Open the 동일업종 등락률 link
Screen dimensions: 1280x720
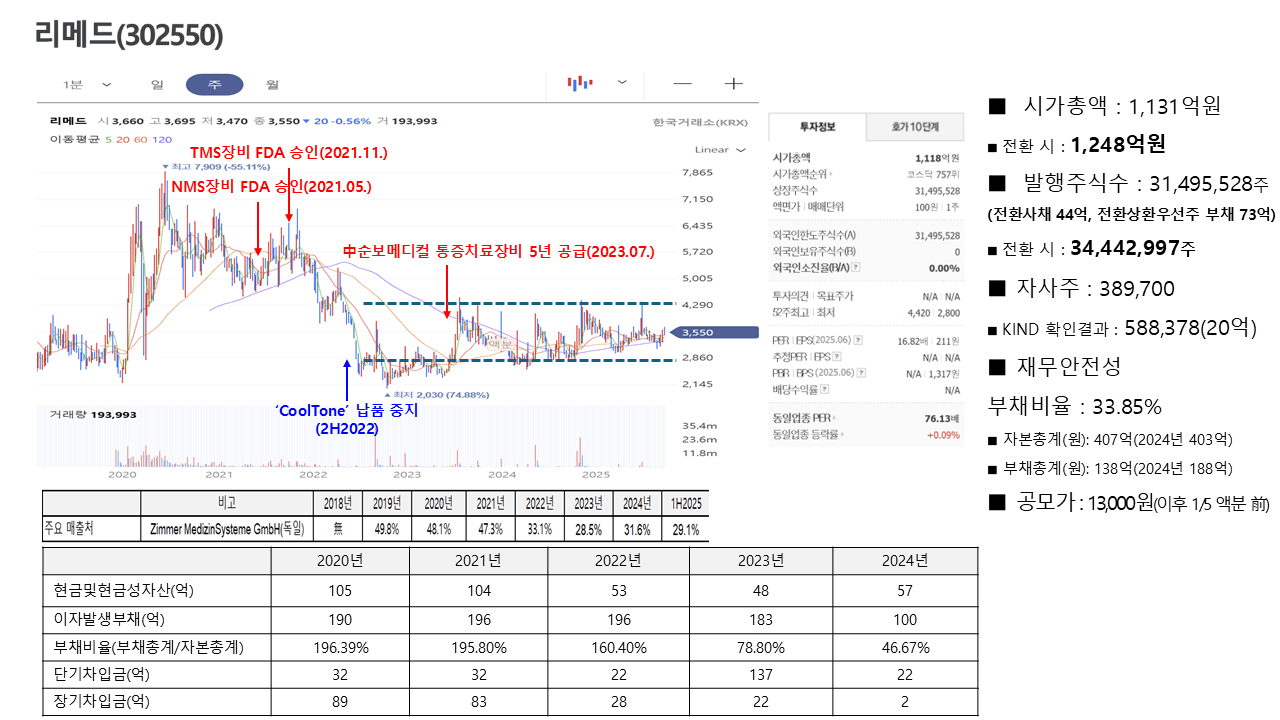pos(806,434)
